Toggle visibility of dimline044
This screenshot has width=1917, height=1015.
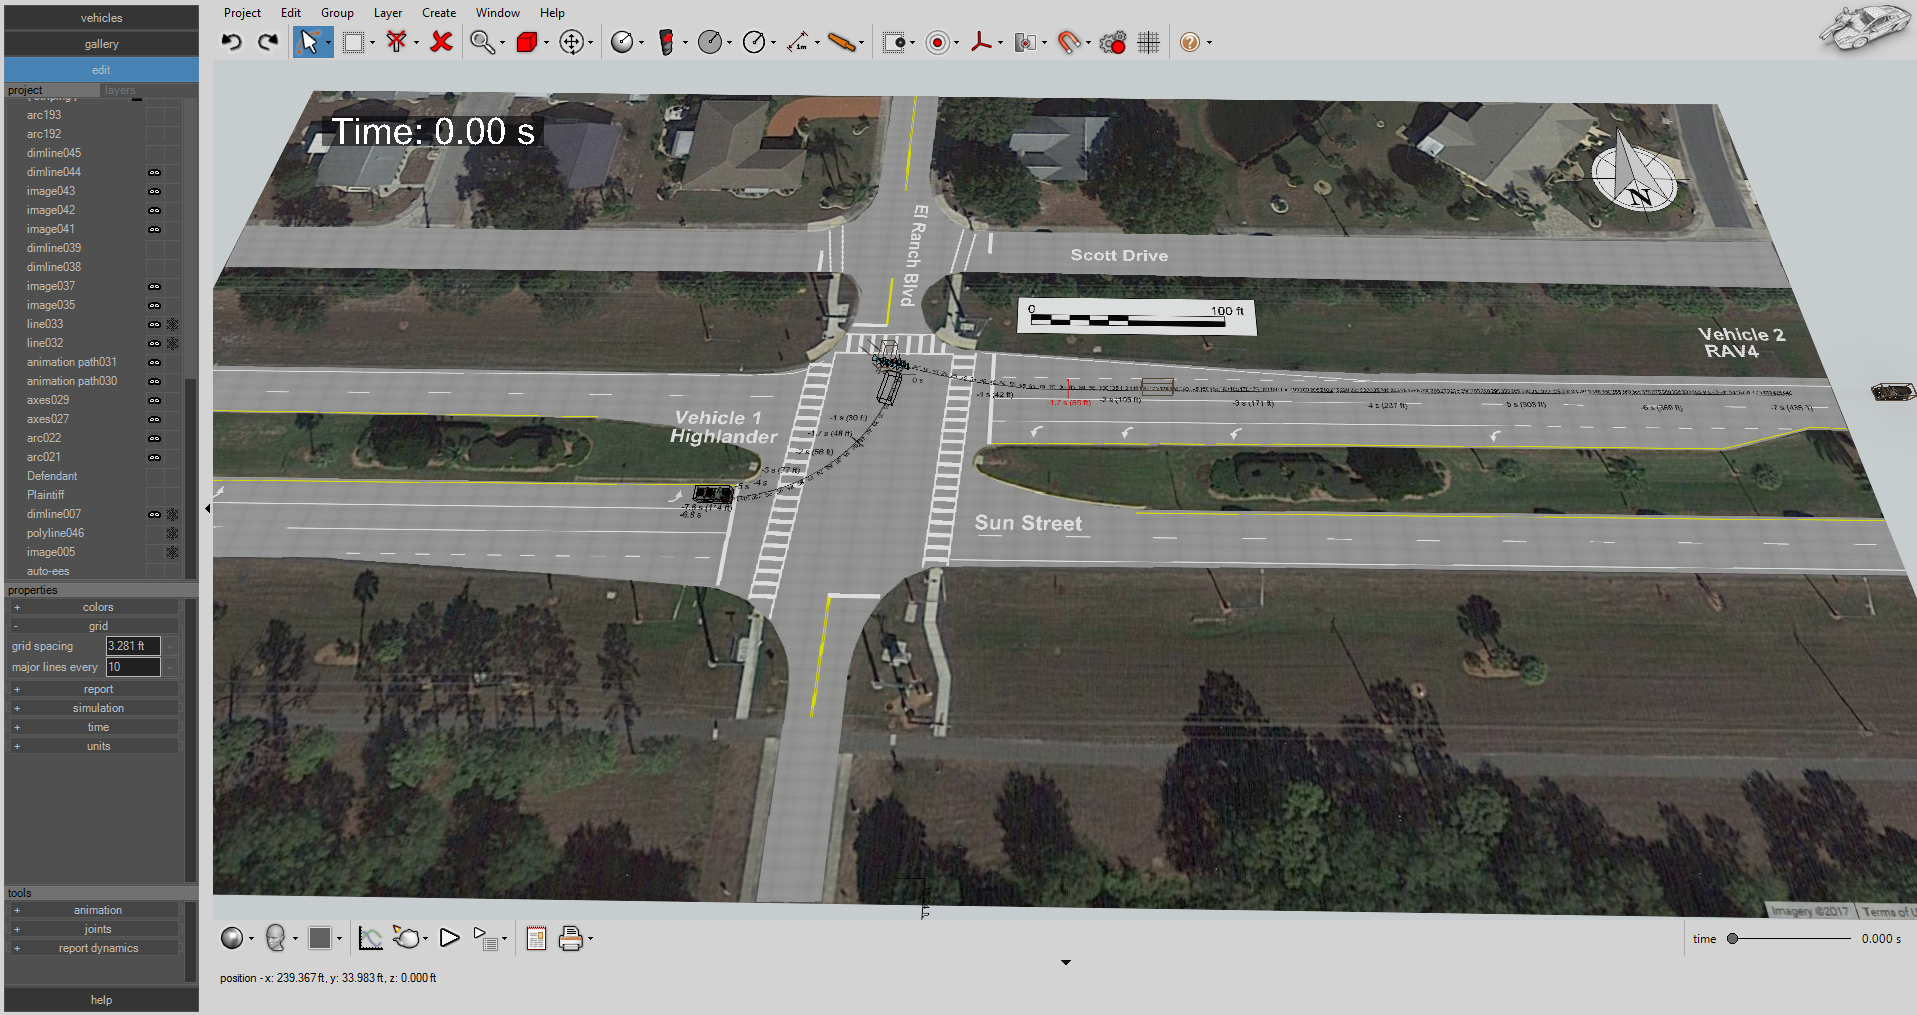tap(154, 172)
